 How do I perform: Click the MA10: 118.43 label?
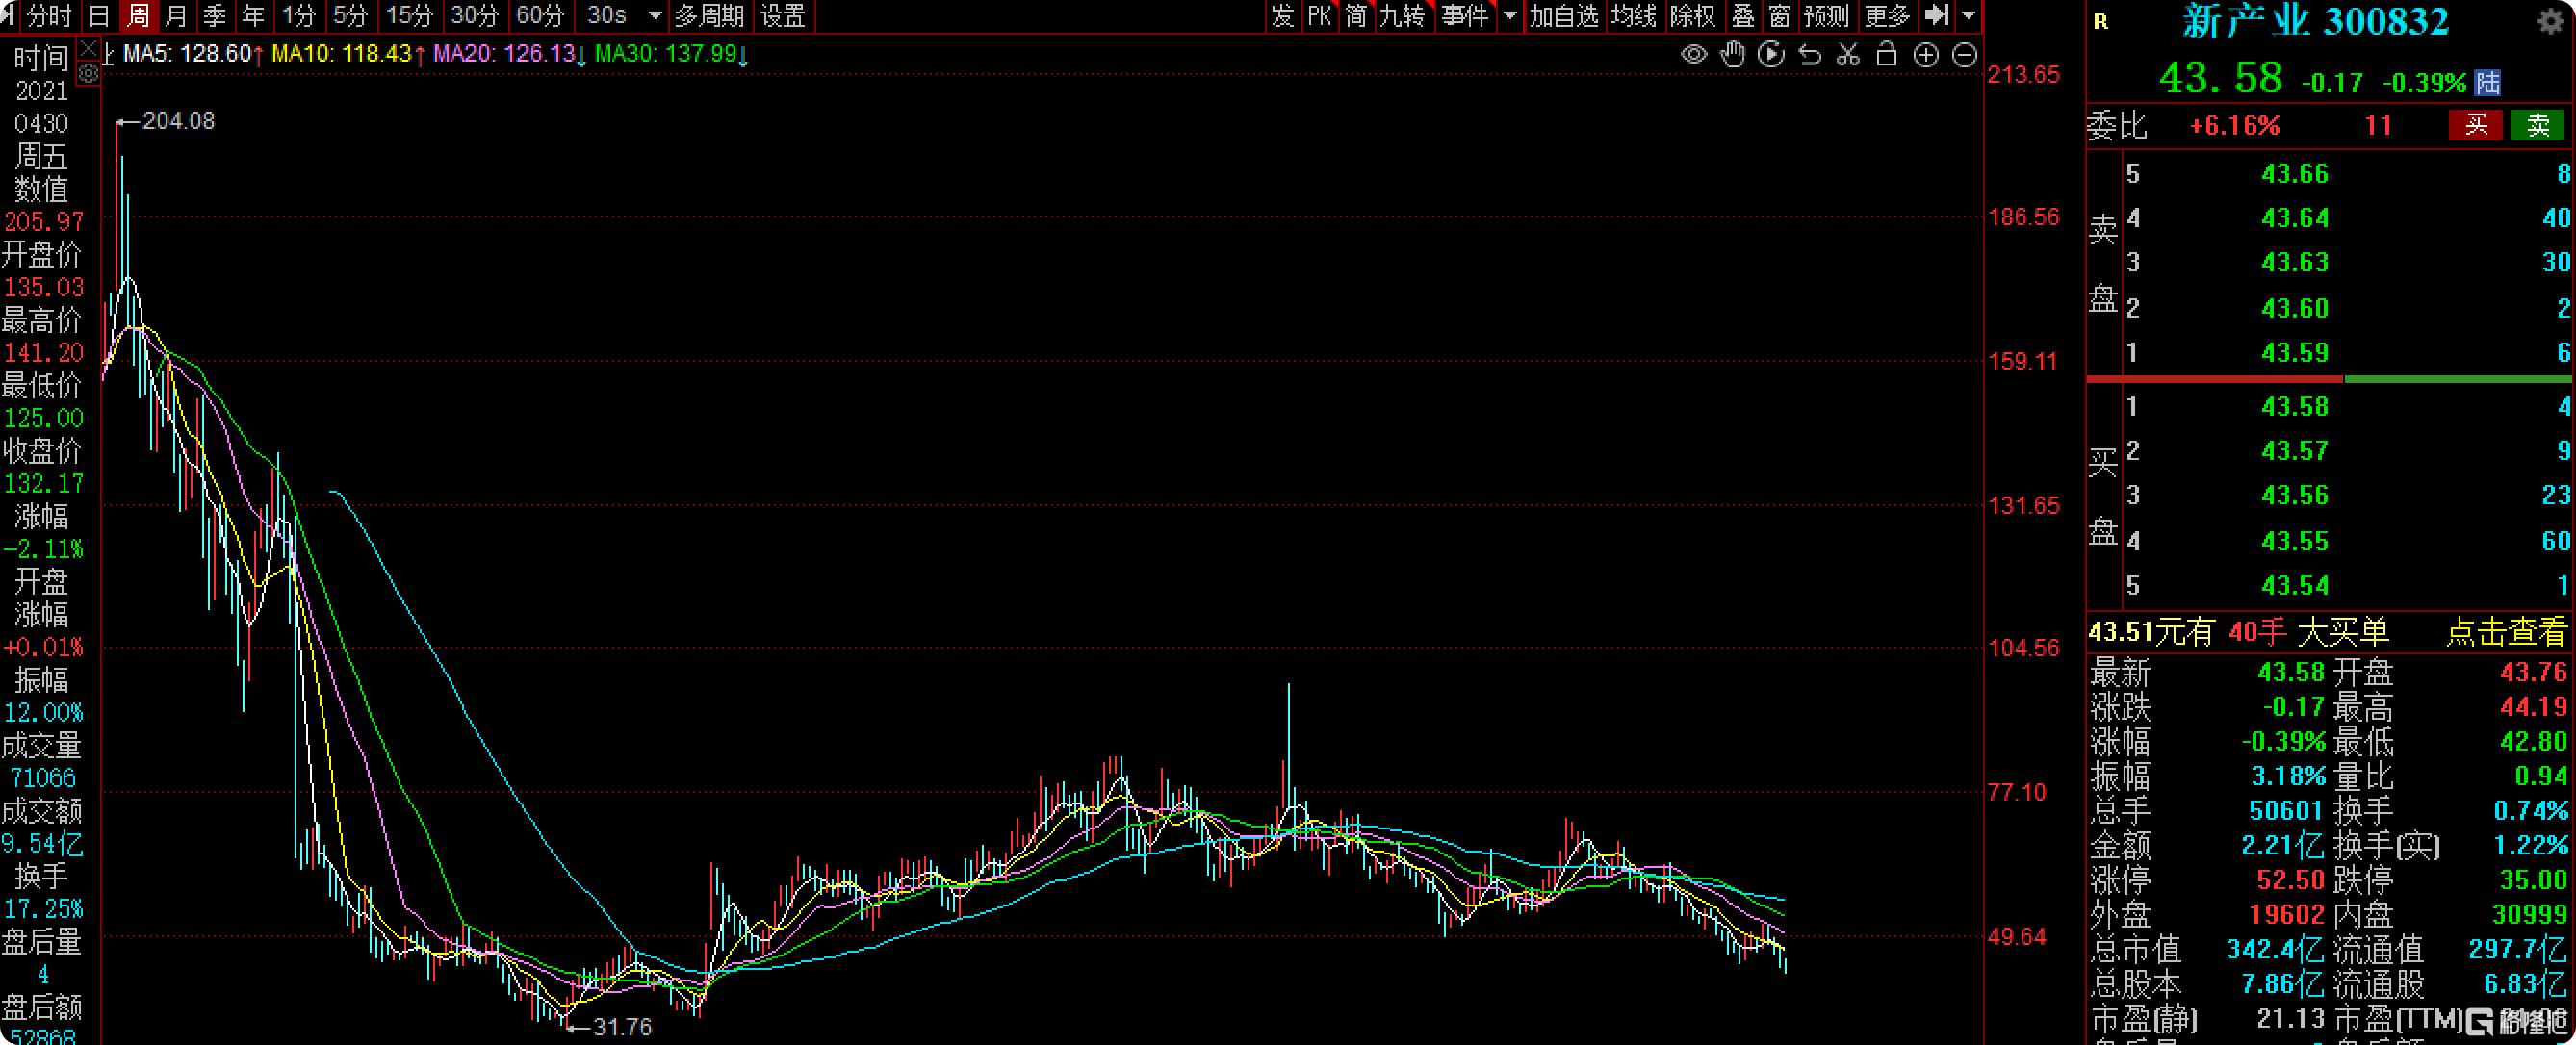click(x=342, y=54)
